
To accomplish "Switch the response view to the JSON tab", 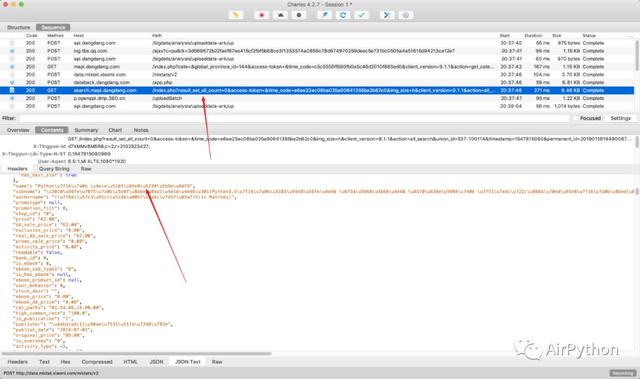I will click(156, 362).
